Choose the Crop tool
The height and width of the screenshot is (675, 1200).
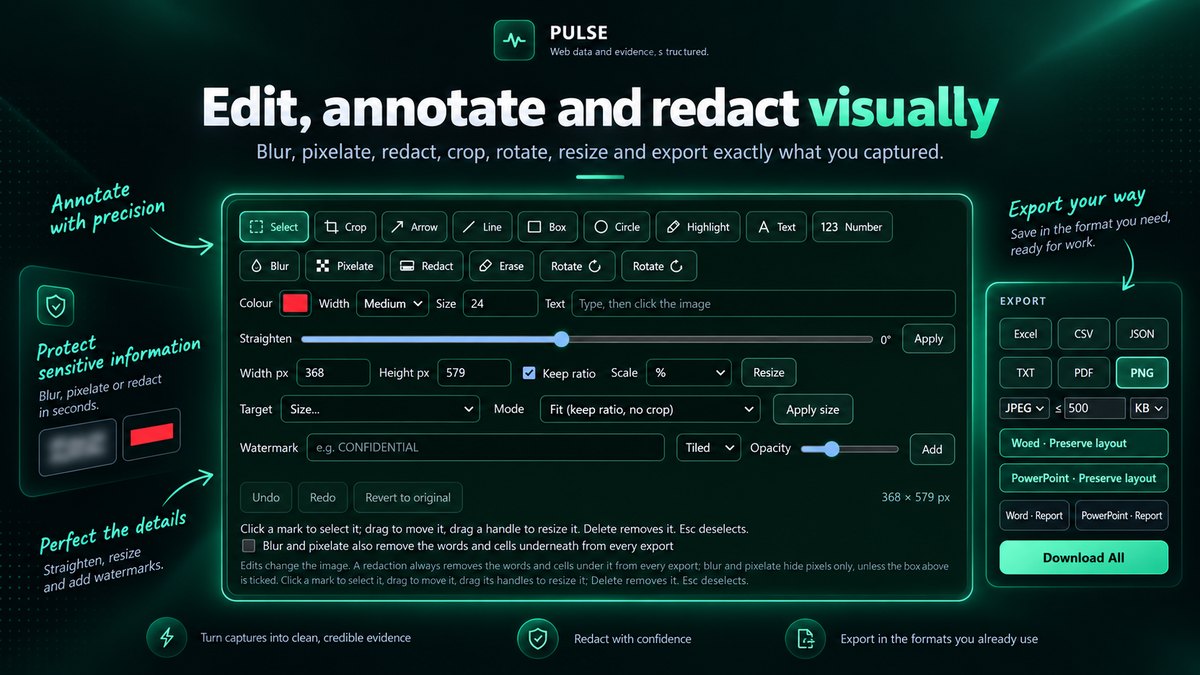(x=345, y=227)
